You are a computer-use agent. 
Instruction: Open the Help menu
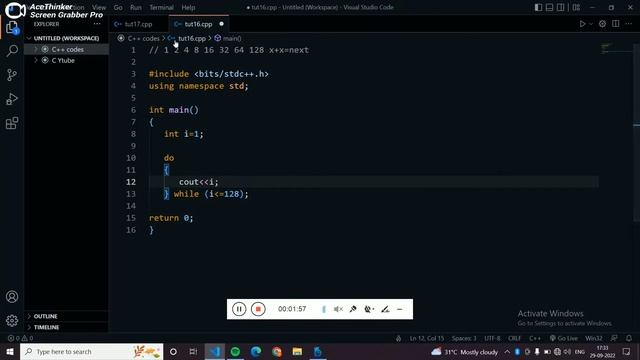[x=188, y=7]
